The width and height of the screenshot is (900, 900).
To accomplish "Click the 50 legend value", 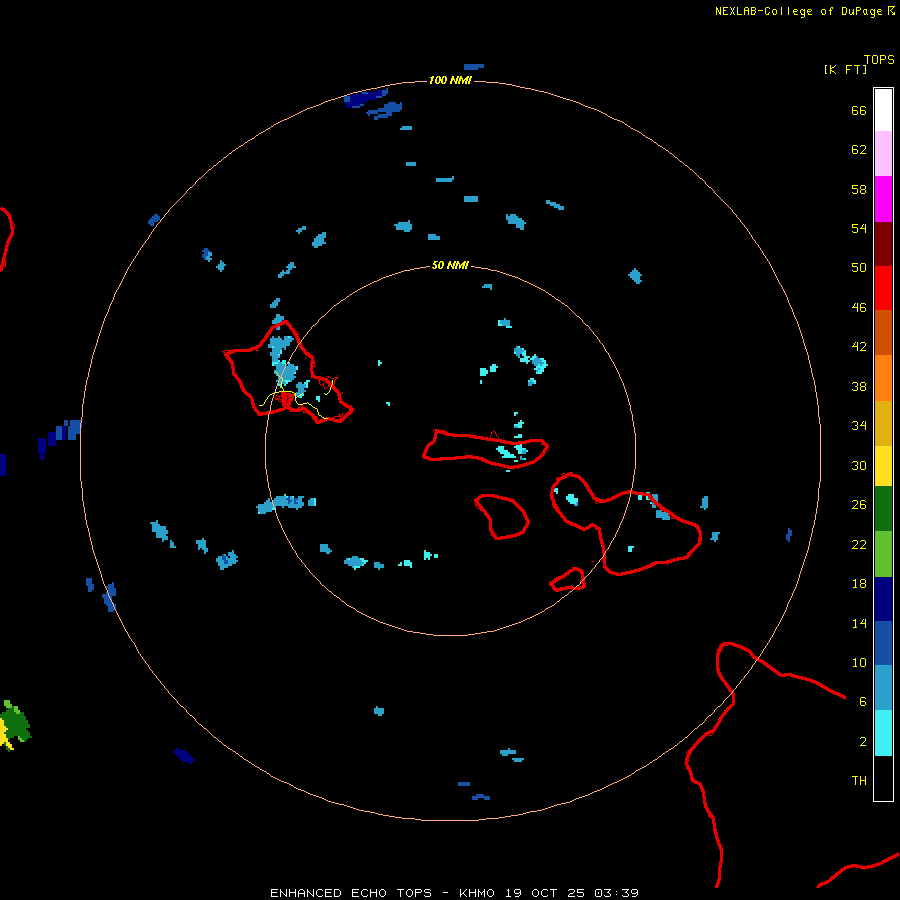I will pyautogui.click(x=859, y=267).
